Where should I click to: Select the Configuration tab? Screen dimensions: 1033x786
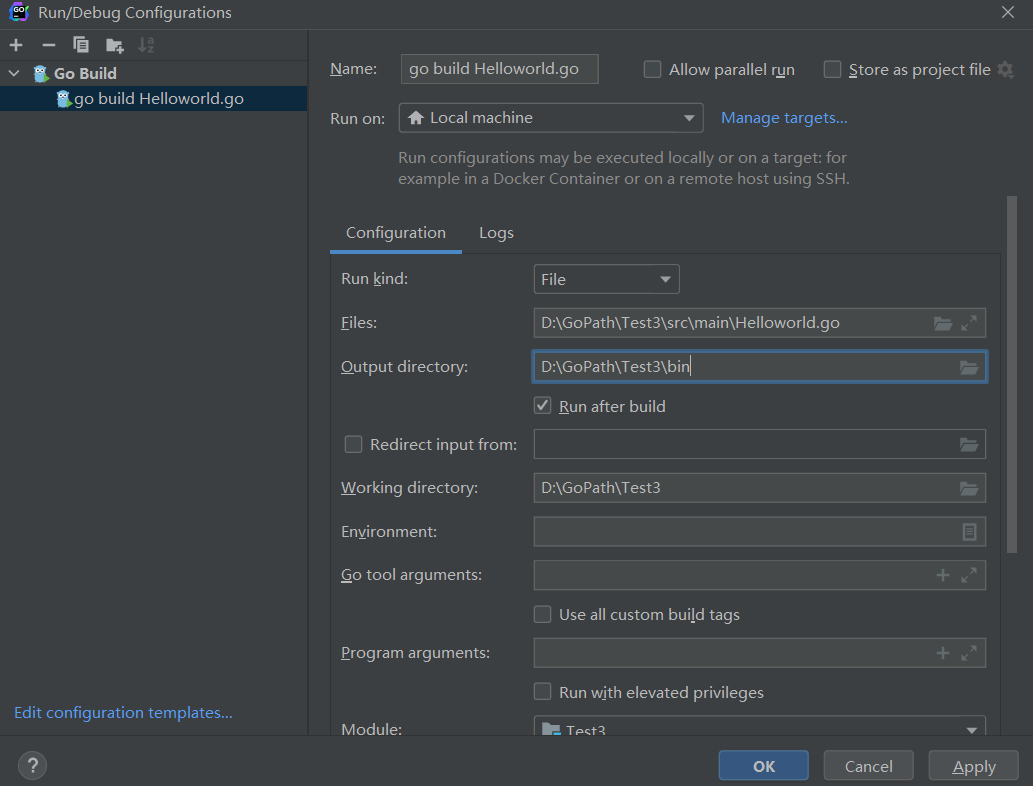click(x=395, y=233)
